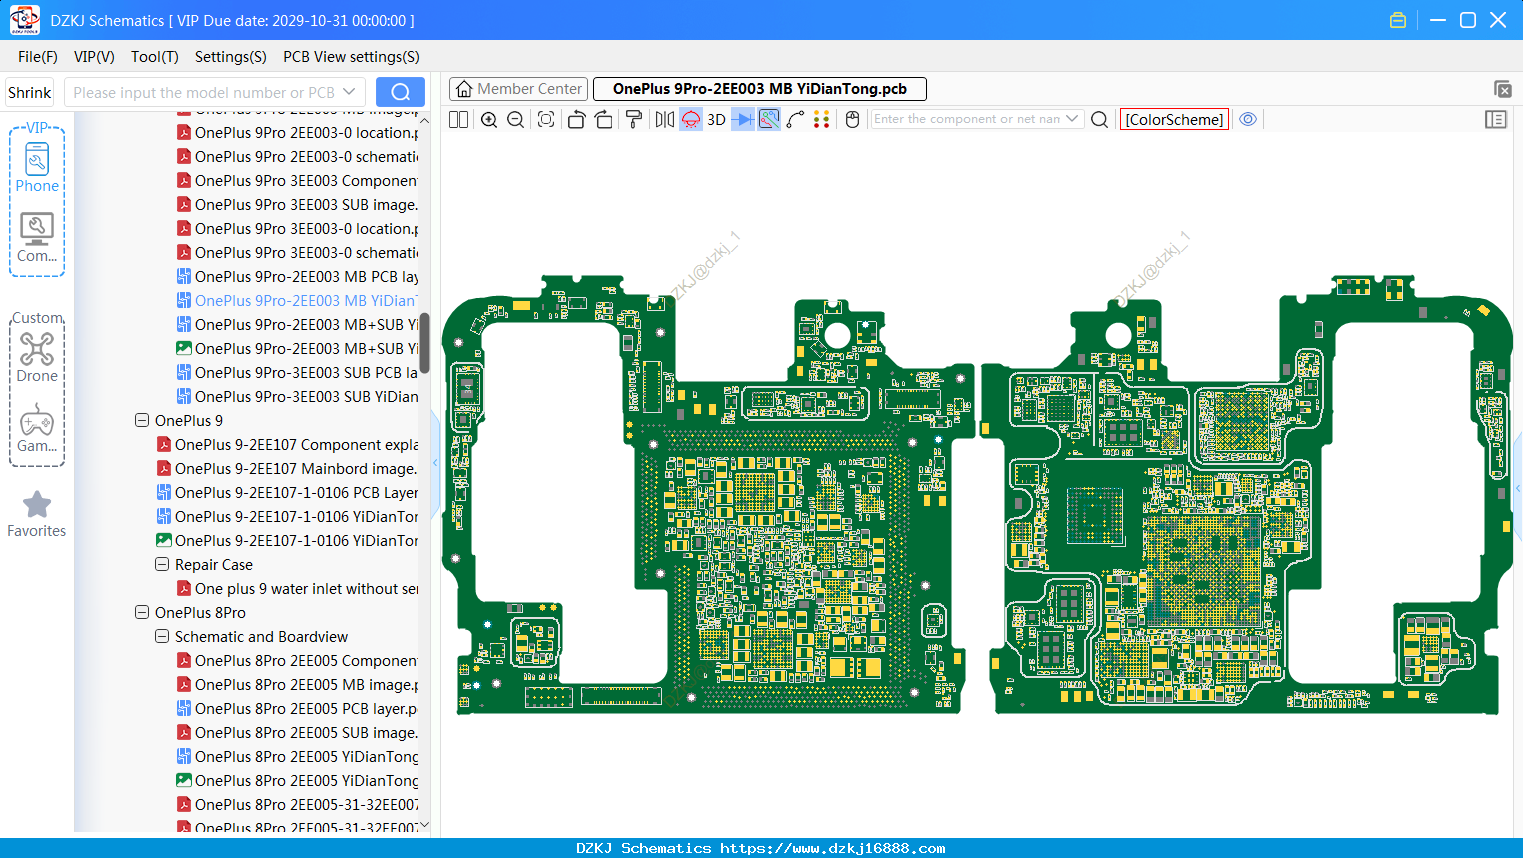Collapse the OnePlus 8Pro tree node
Screen dimensions: 1523x858
click(x=142, y=613)
